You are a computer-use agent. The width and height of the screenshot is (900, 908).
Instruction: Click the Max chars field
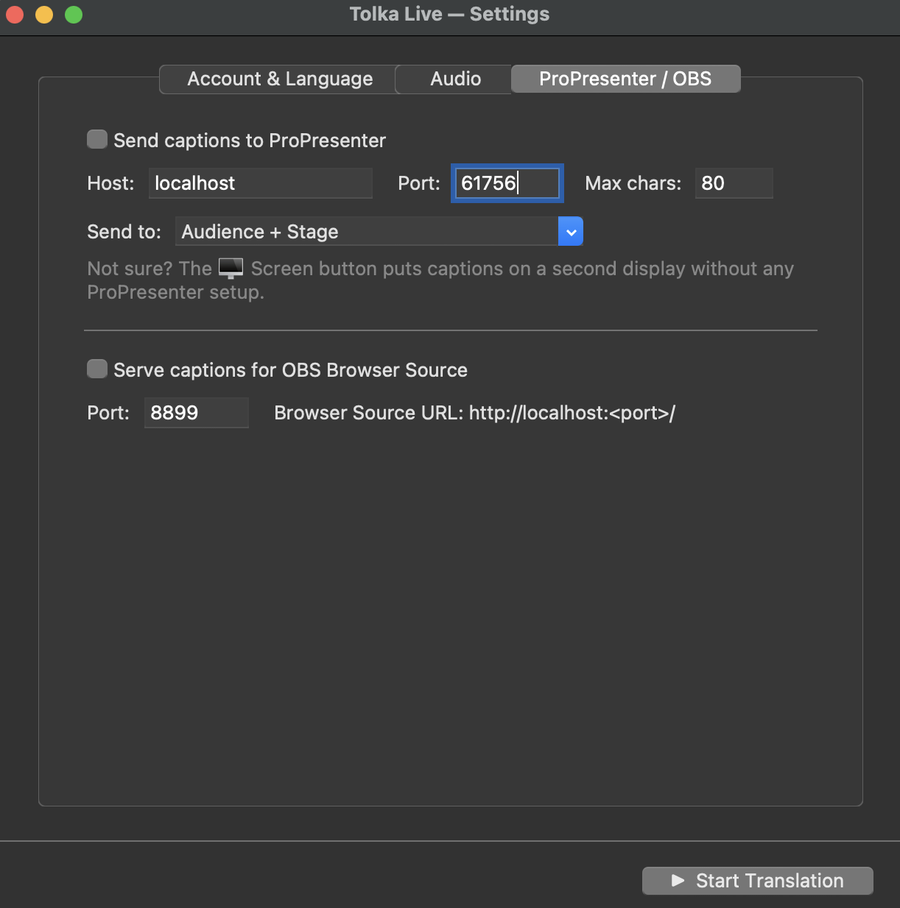[734, 183]
